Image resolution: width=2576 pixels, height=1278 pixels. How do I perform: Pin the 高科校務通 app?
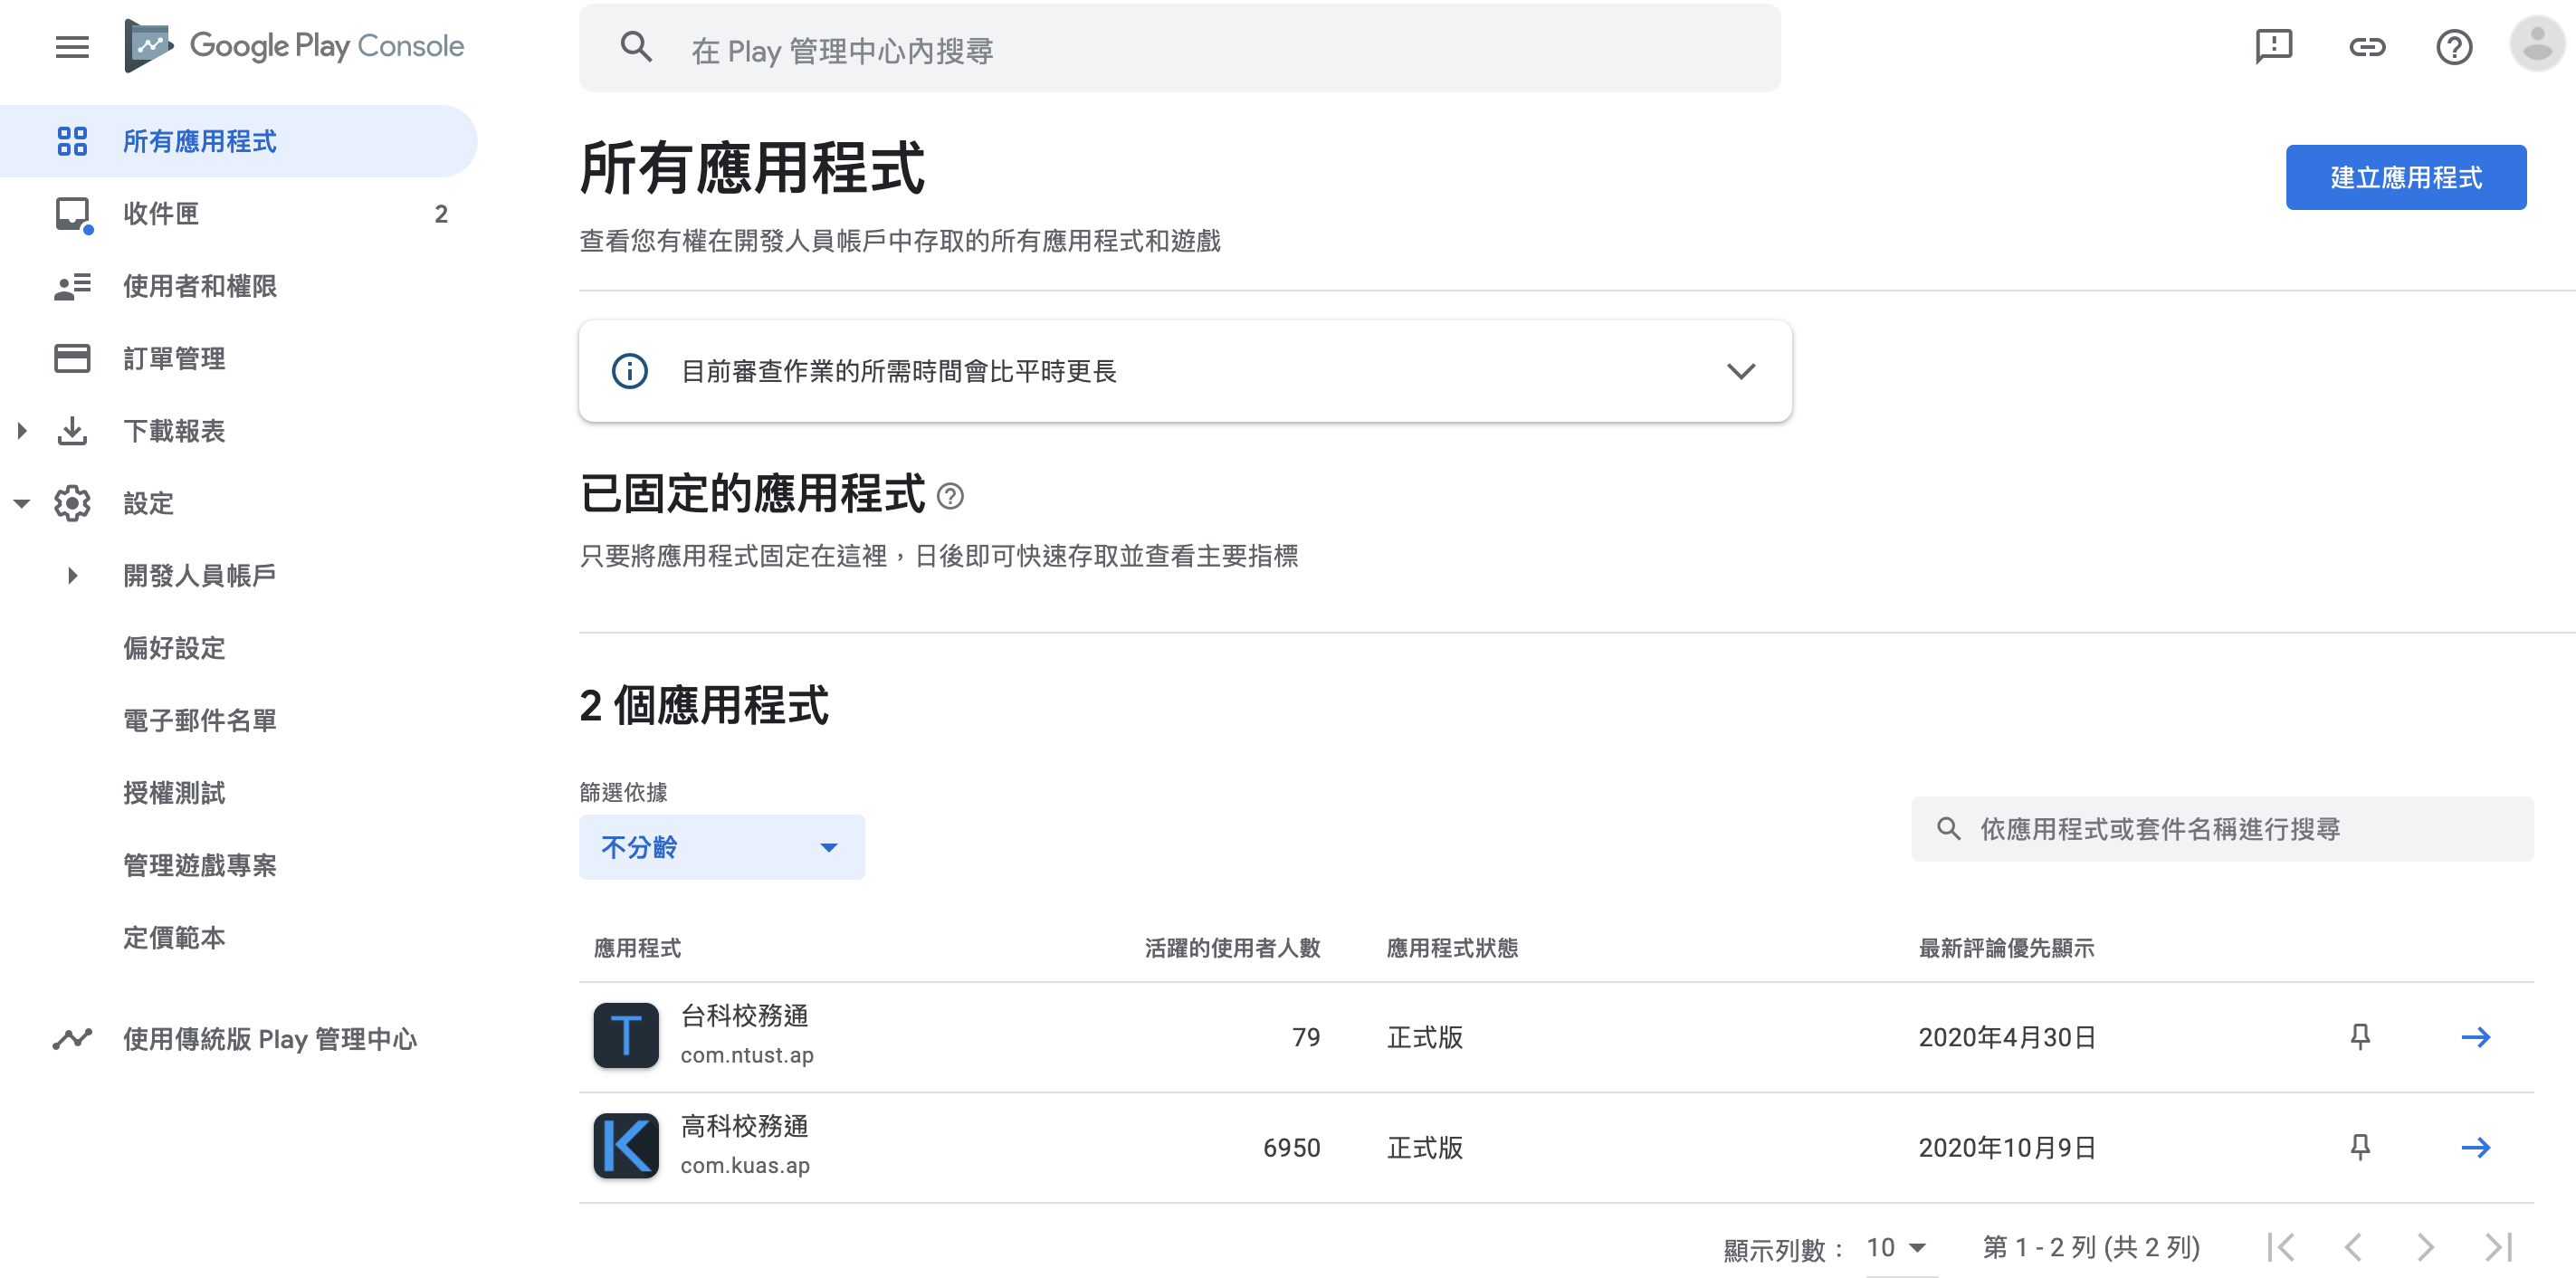(x=2360, y=1147)
